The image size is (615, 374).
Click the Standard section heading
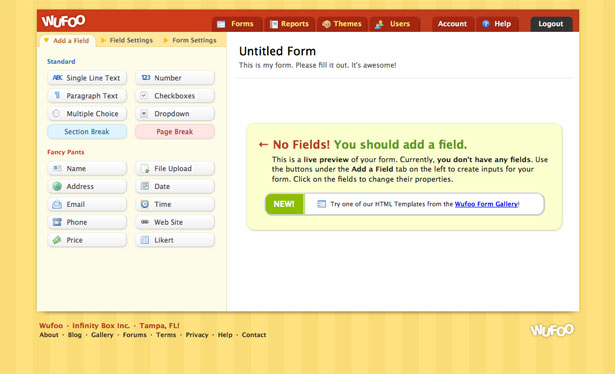pos(61,62)
